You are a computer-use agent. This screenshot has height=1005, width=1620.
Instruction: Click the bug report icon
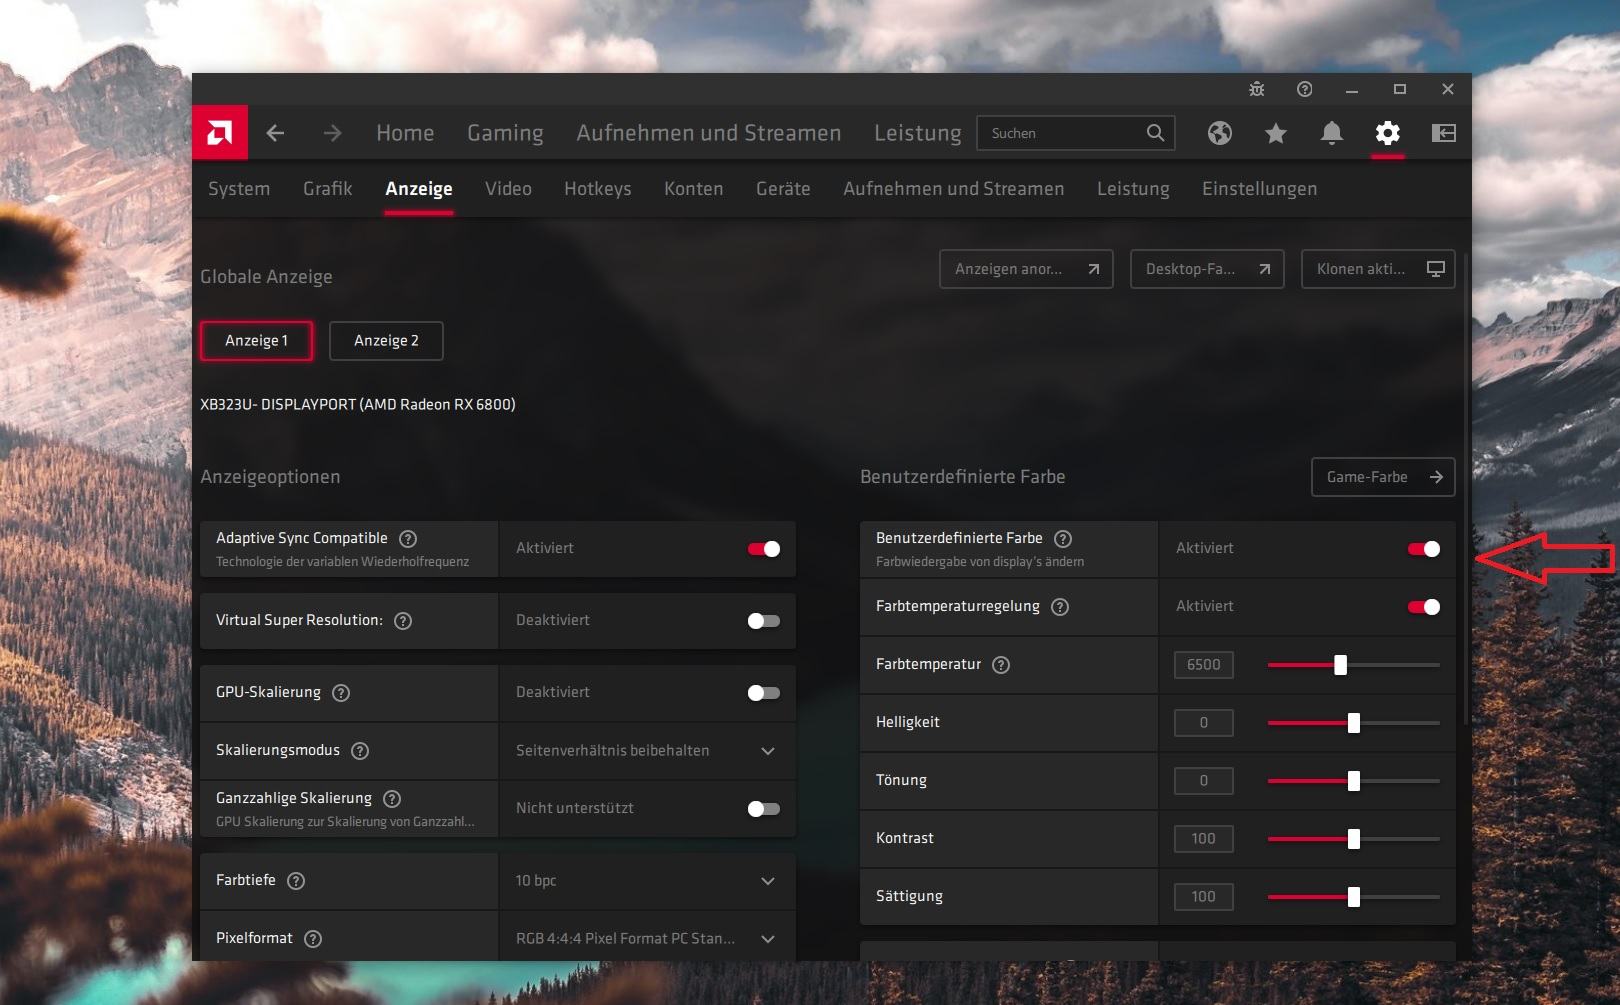click(x=1257, y=89)
